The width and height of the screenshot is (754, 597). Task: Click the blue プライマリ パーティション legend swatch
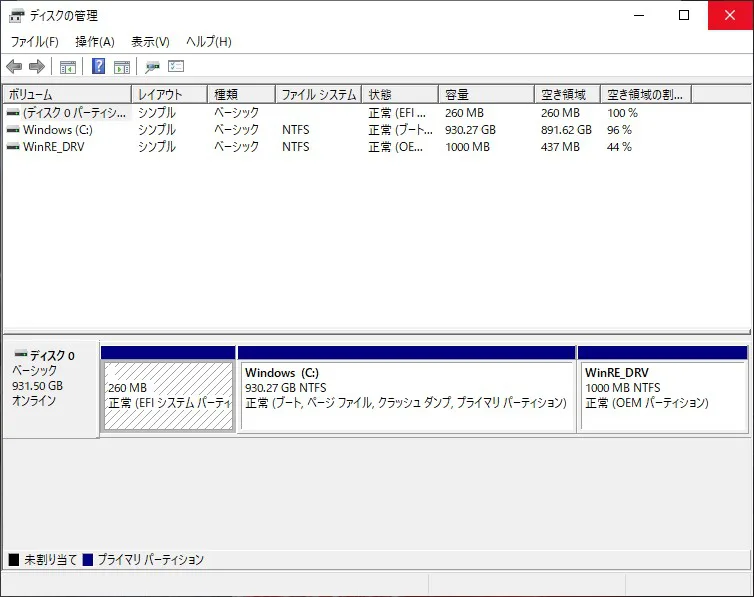pos(88,560)
